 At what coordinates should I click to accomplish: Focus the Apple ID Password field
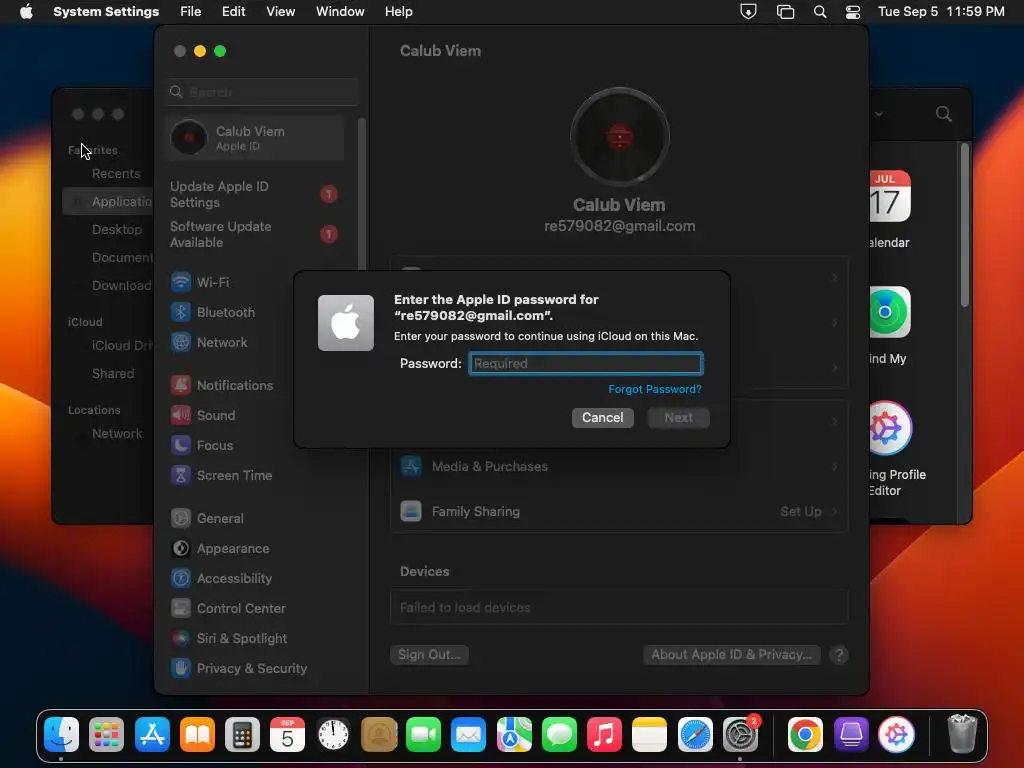[586, 363]
